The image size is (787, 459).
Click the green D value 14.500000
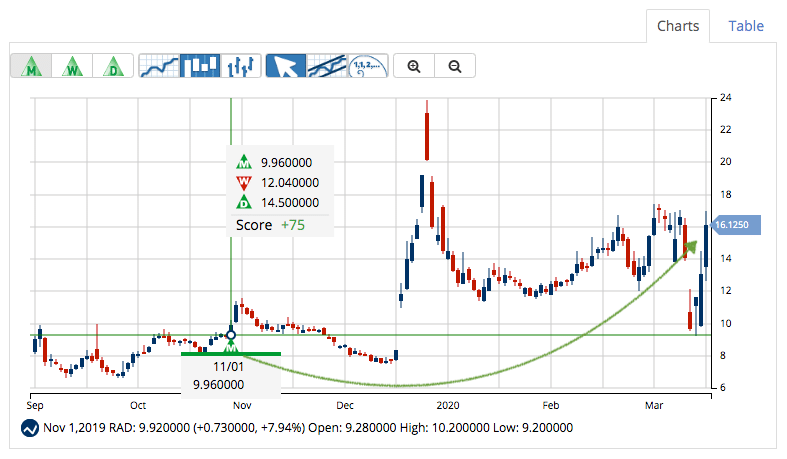point(290,203)
